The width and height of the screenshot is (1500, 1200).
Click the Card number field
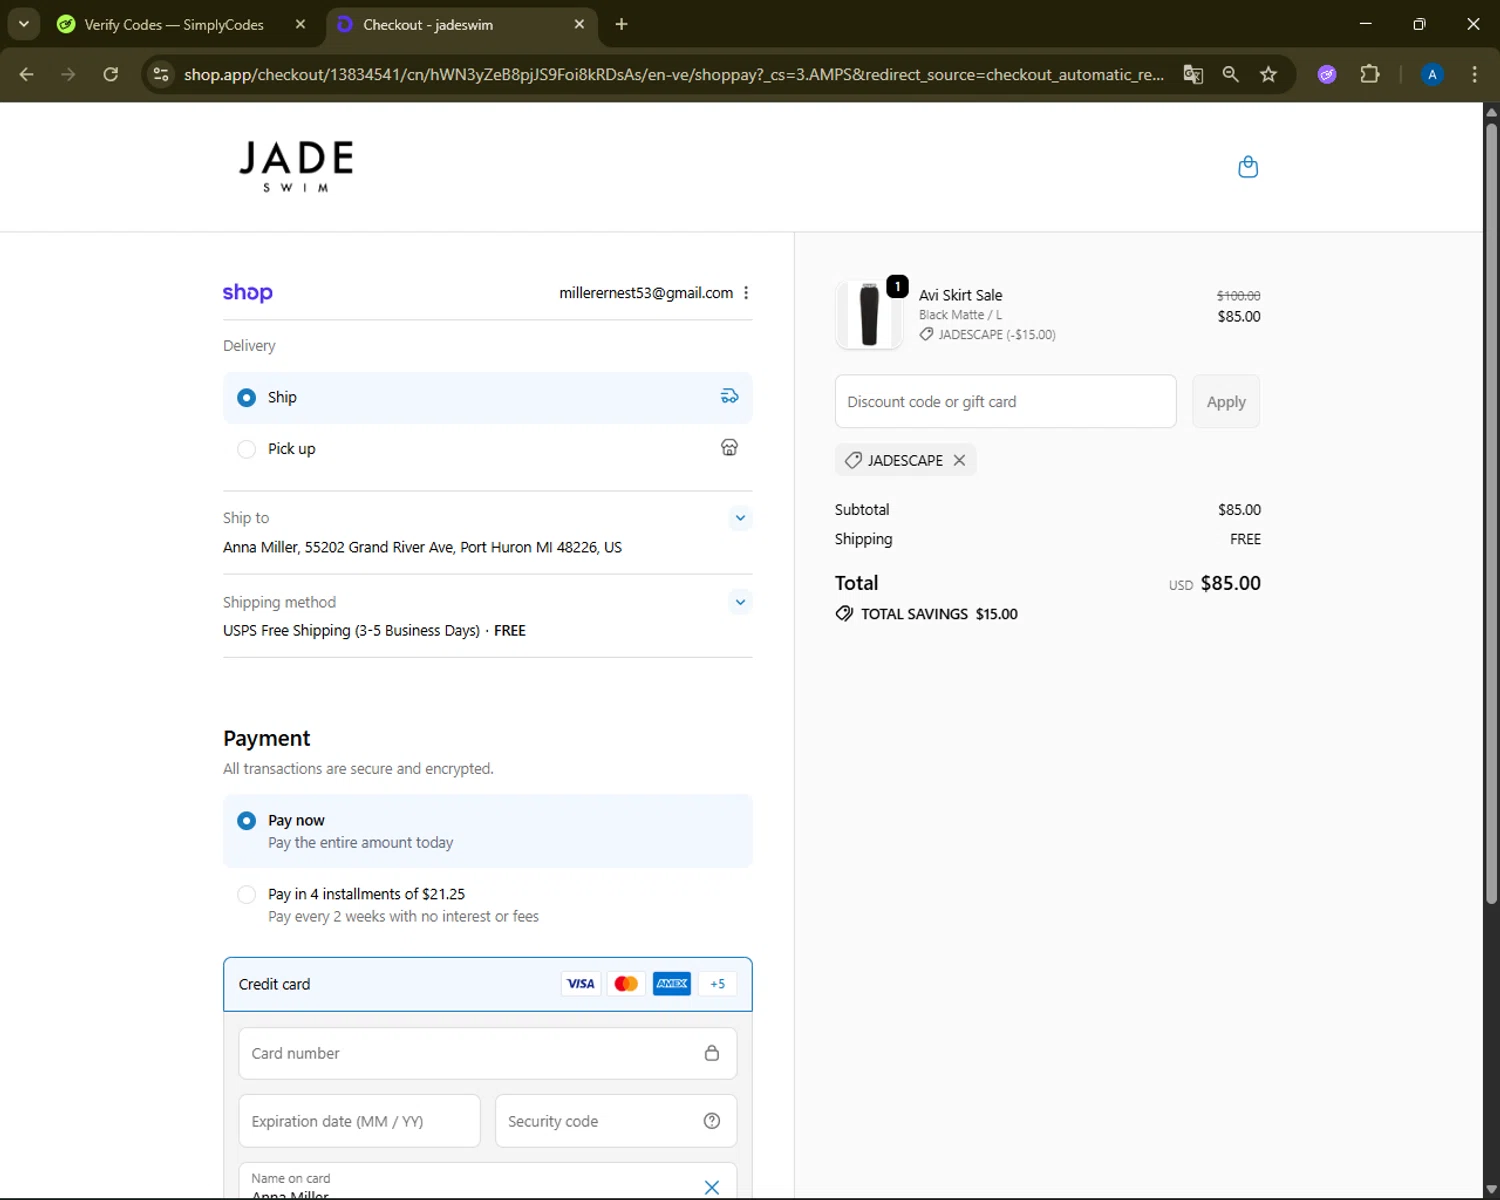point(488,1053)
